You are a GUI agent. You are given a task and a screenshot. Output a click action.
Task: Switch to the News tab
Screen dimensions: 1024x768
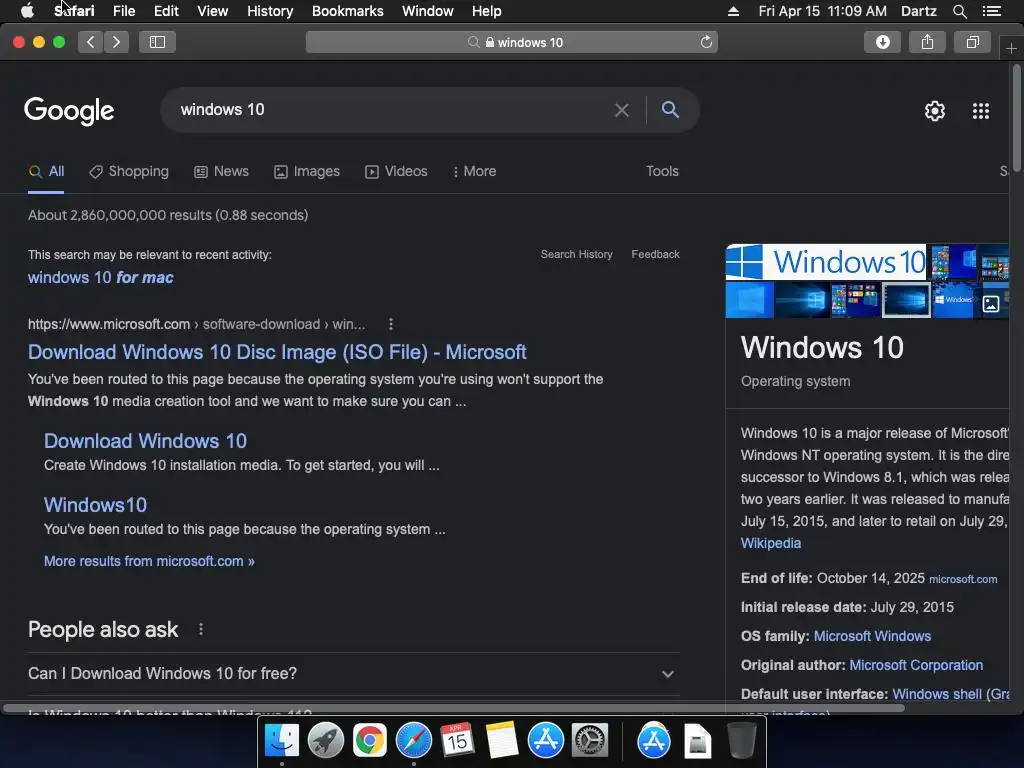point(221,171)
